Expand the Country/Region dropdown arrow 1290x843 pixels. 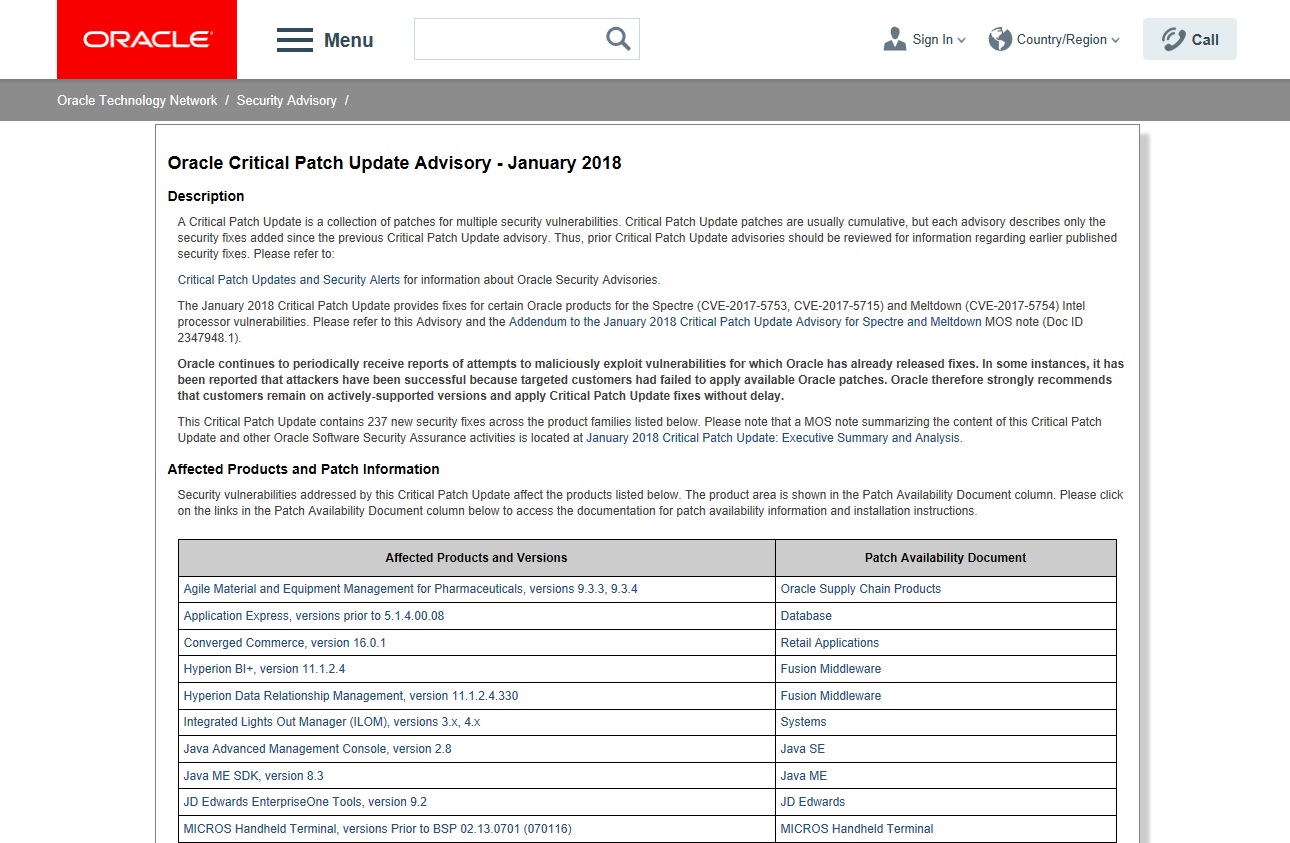[1115, 41]
